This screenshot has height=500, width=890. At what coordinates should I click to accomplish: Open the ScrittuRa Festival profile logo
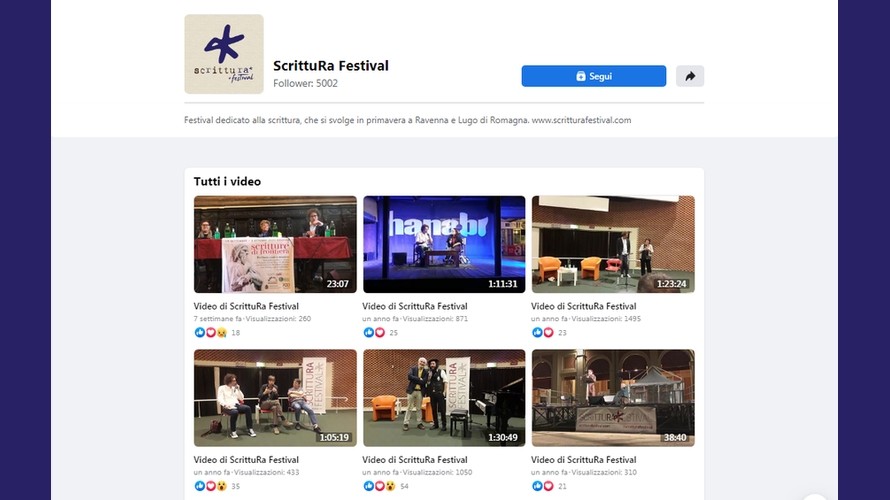[x=224, y=54]
